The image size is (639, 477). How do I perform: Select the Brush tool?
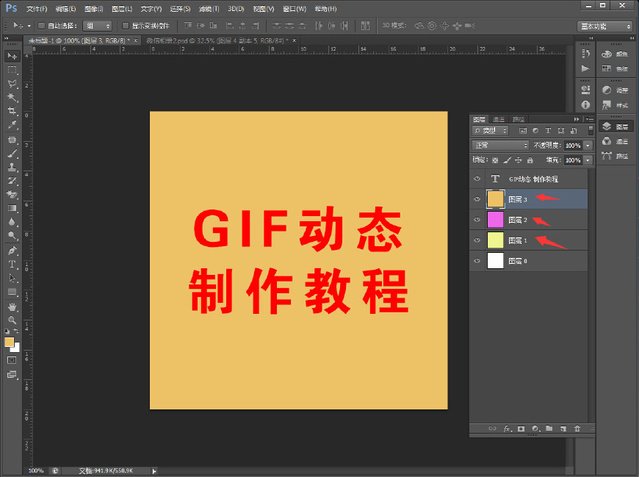coord(12,154)
